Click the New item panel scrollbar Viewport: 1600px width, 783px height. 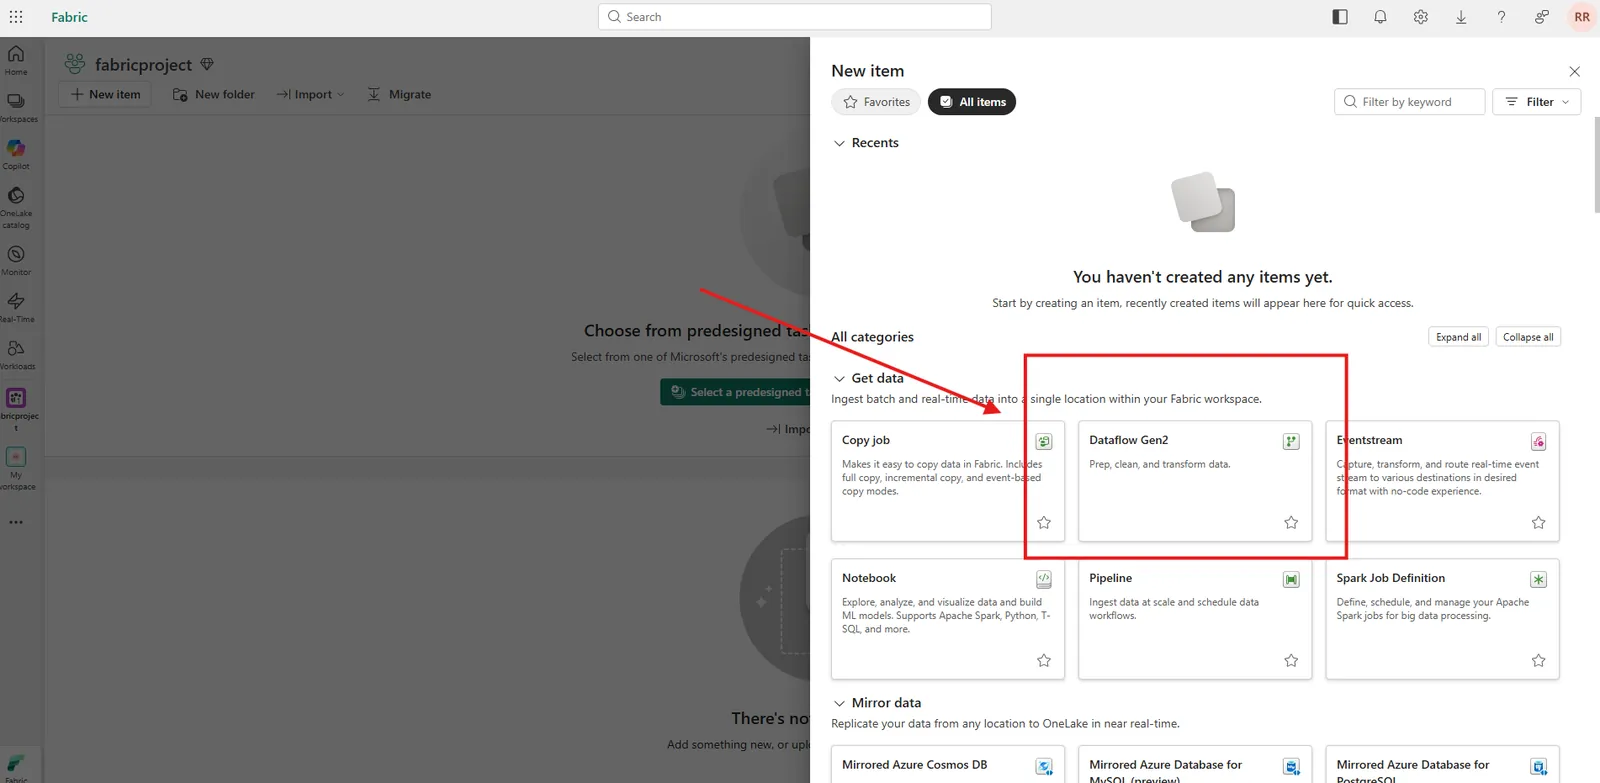click(1596, 165)
